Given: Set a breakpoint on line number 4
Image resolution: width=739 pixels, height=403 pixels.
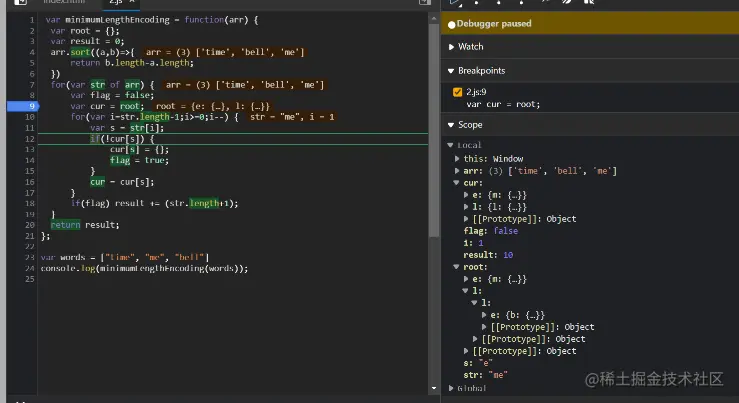Looking at the screenshot, I should point(32,52).
